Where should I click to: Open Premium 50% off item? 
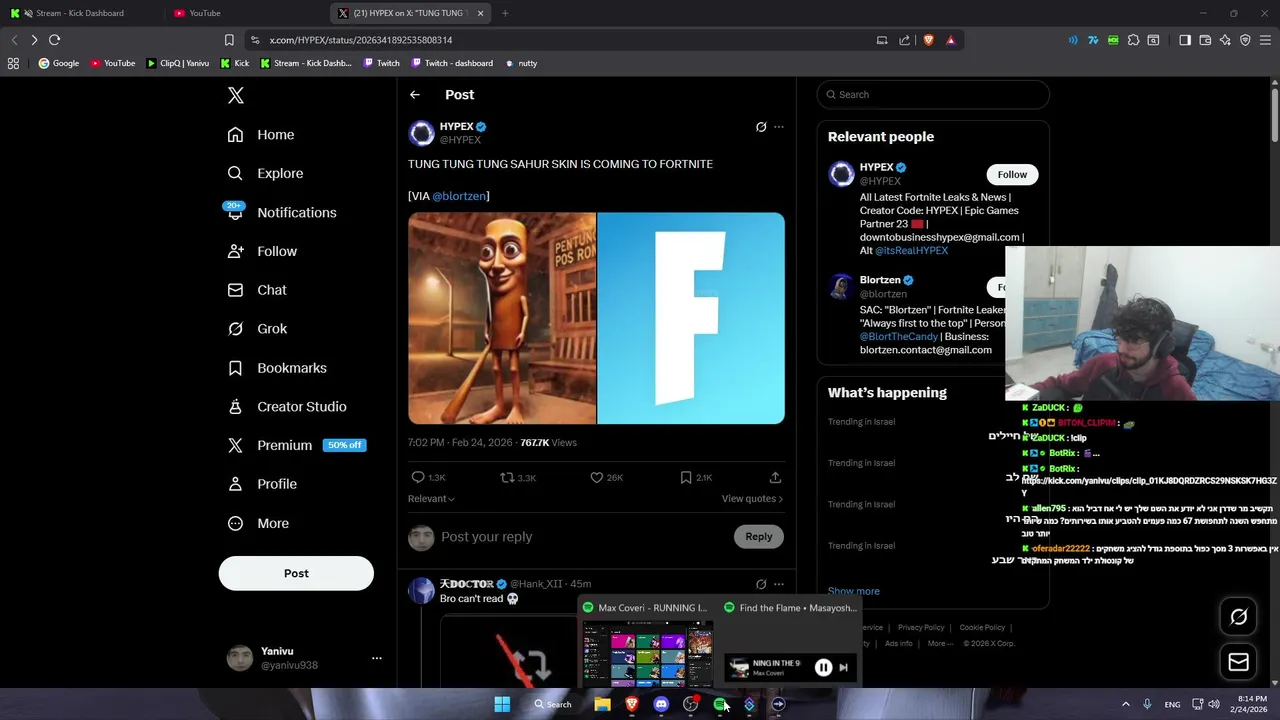pos(296,445)
